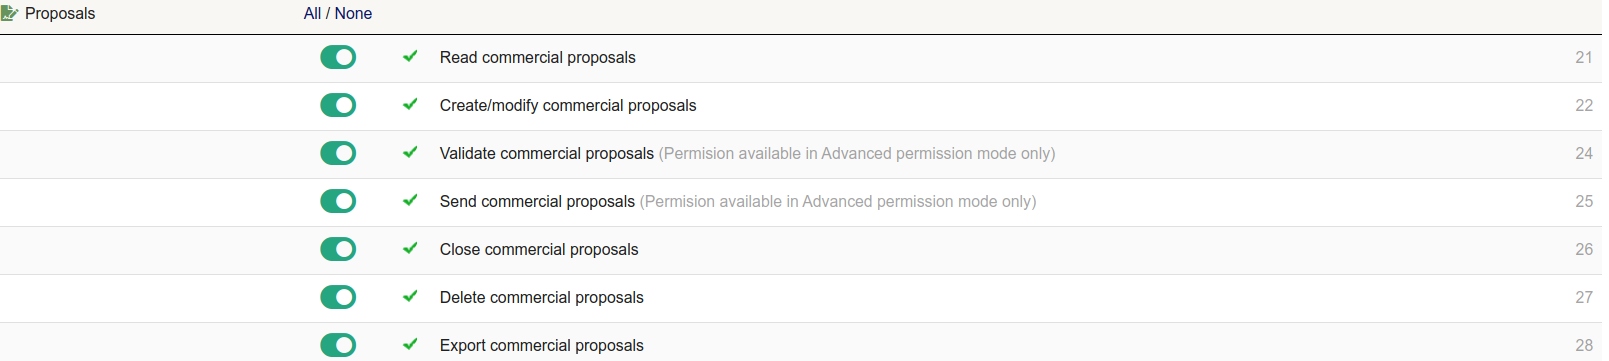Toggle off Export commercial proposals permission
The height and width of the screenshot is (361, 1609).
(338, 345)
